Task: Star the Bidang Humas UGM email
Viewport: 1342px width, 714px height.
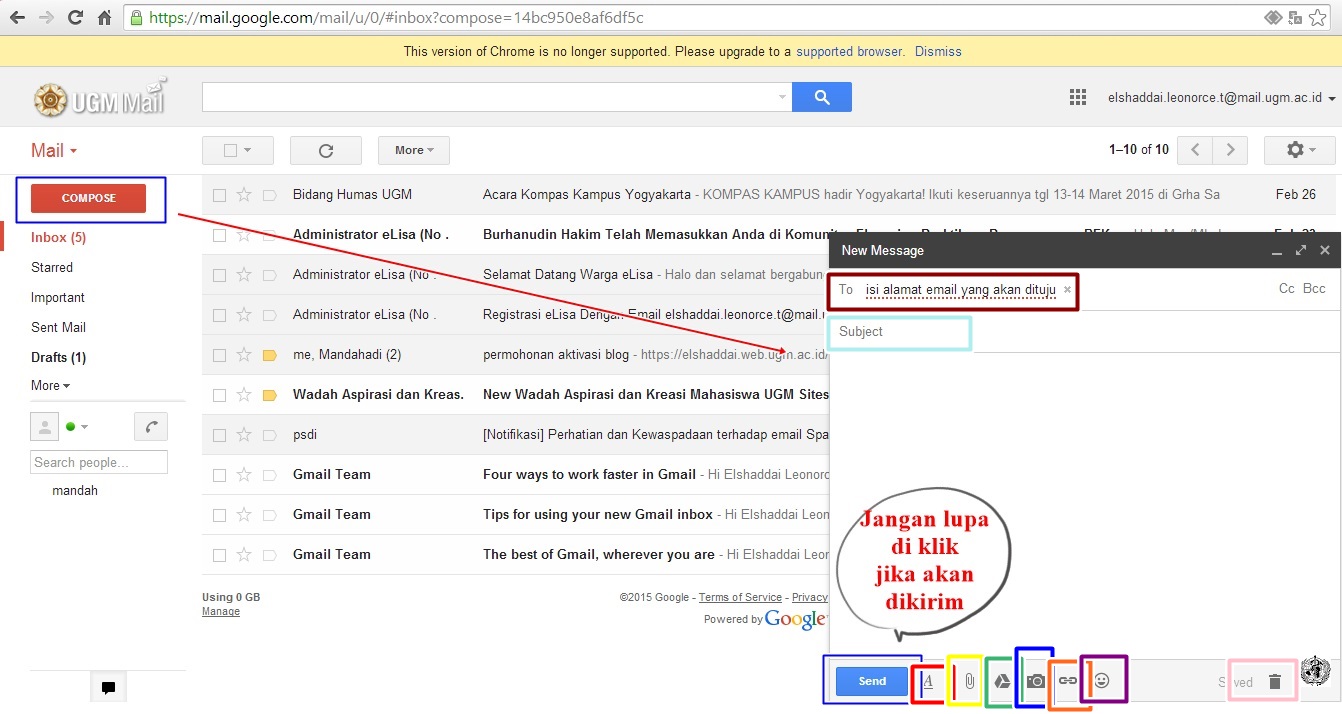Action: click(x=244, y=195)
